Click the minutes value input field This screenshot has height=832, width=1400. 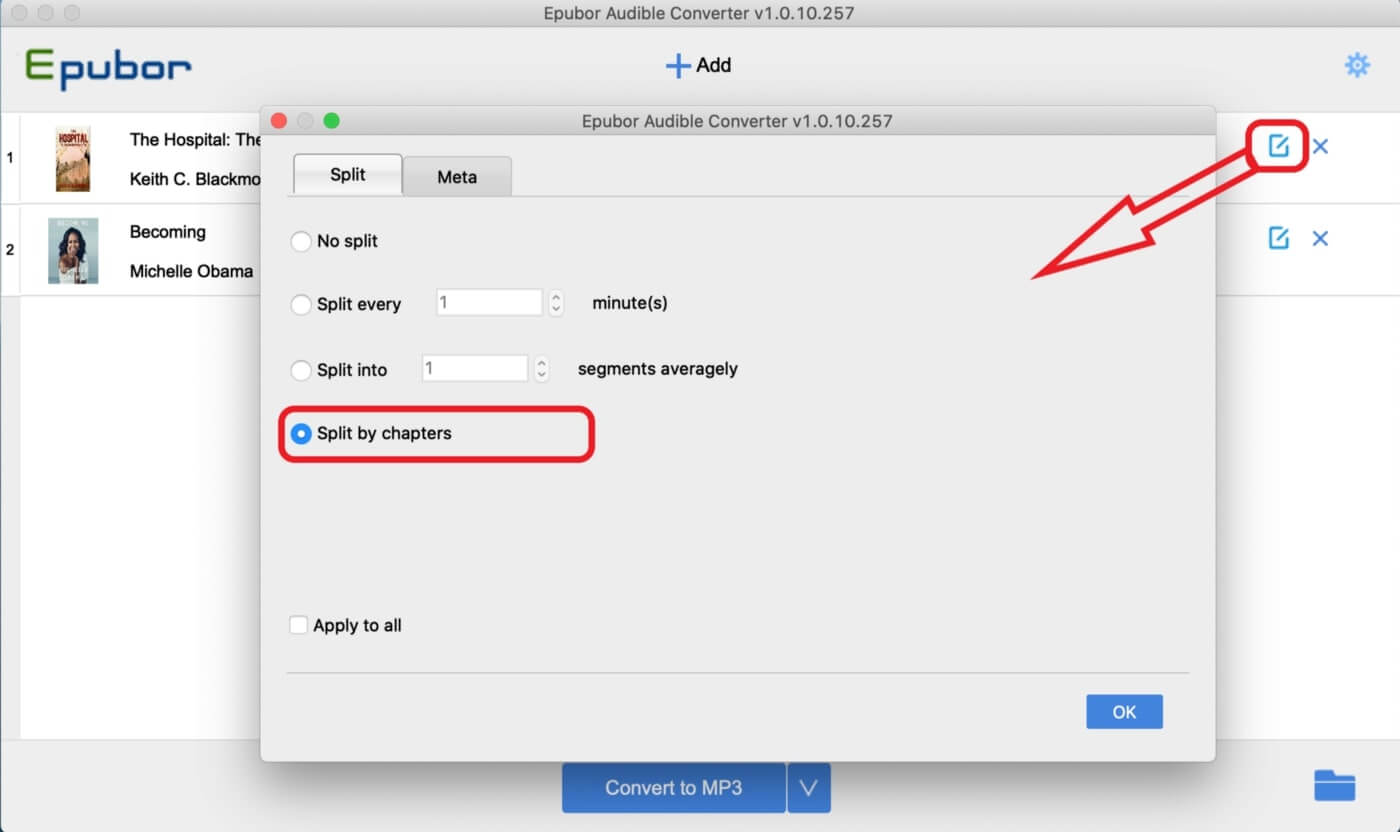tap(489, 302)
